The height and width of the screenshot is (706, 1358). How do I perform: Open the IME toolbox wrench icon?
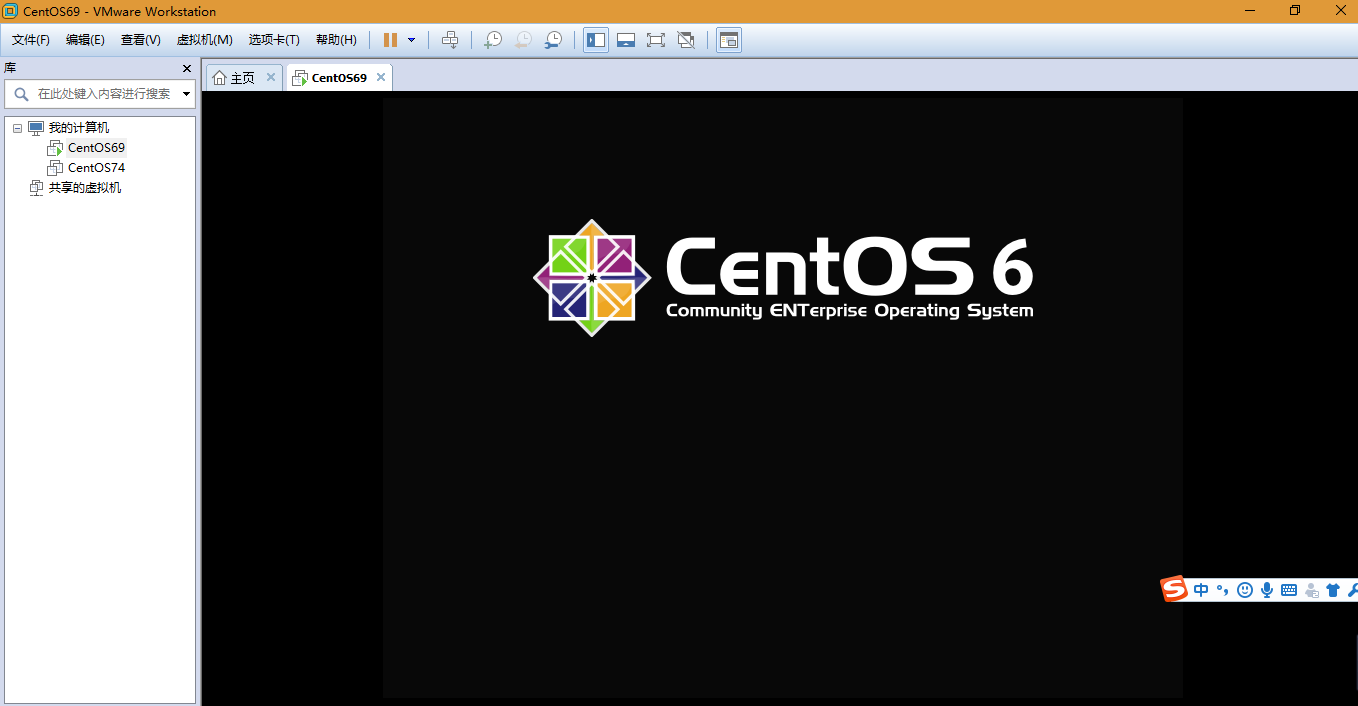coord(1352,590)
